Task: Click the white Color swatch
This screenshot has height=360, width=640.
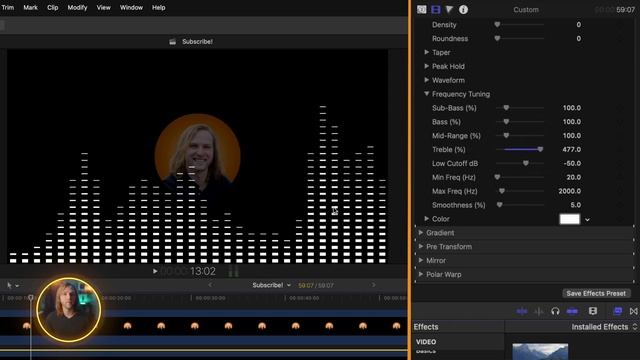Action: [569, 219]
